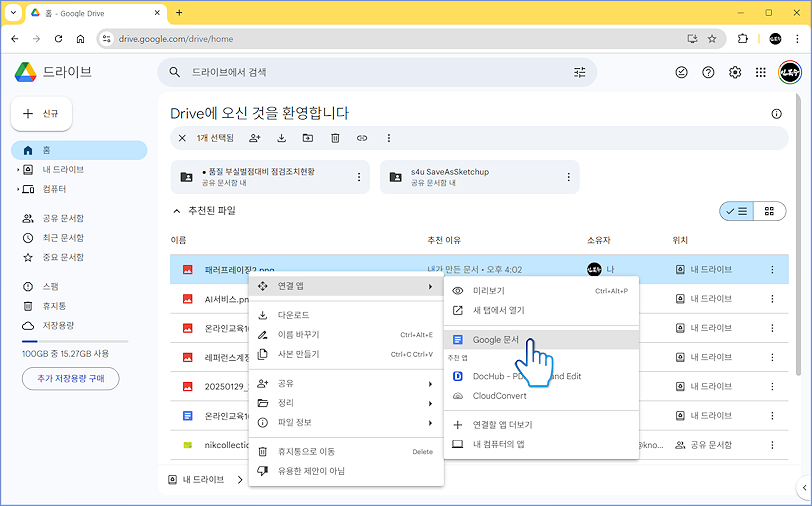The height and width of the screenshot is (506, 812).
Task: Open new browser tab
Action: 179,13
